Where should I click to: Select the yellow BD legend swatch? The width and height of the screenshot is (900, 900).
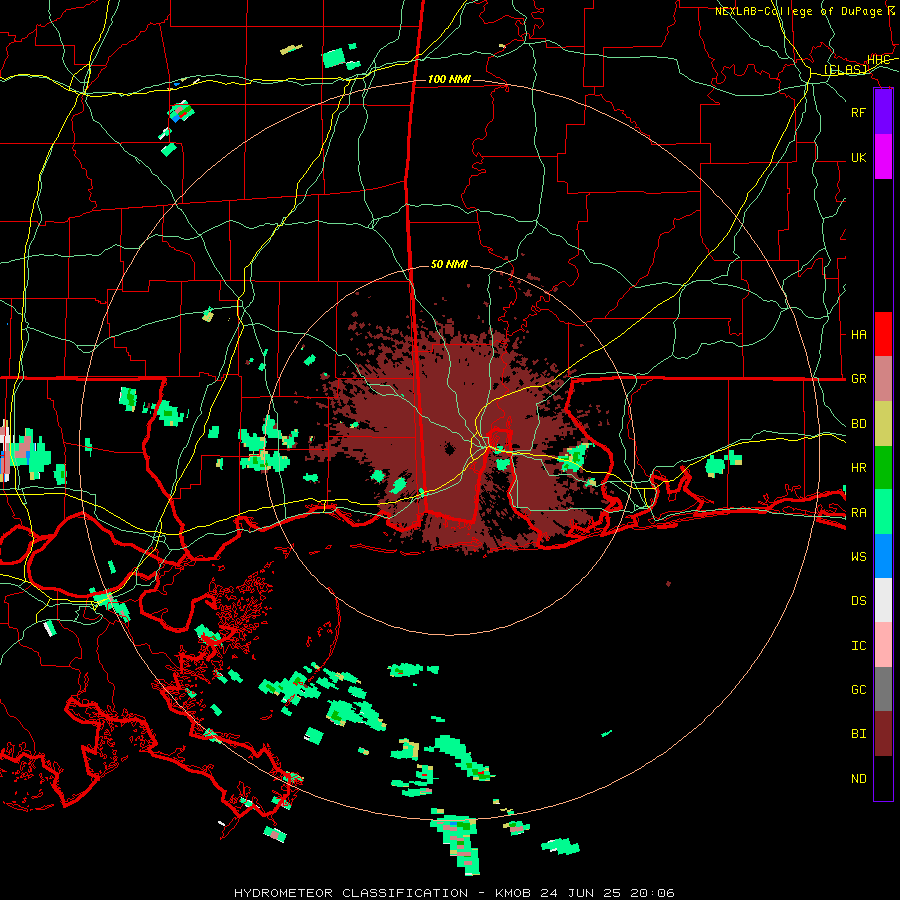(x=883, y=424)
